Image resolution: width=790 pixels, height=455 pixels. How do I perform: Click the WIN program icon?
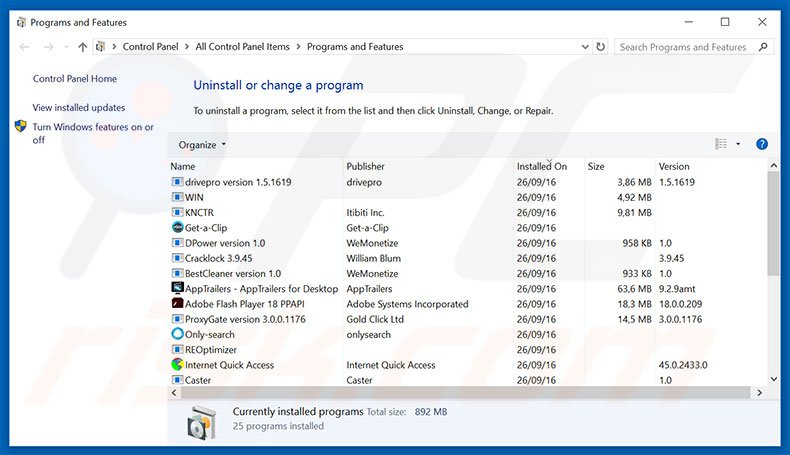177,197
